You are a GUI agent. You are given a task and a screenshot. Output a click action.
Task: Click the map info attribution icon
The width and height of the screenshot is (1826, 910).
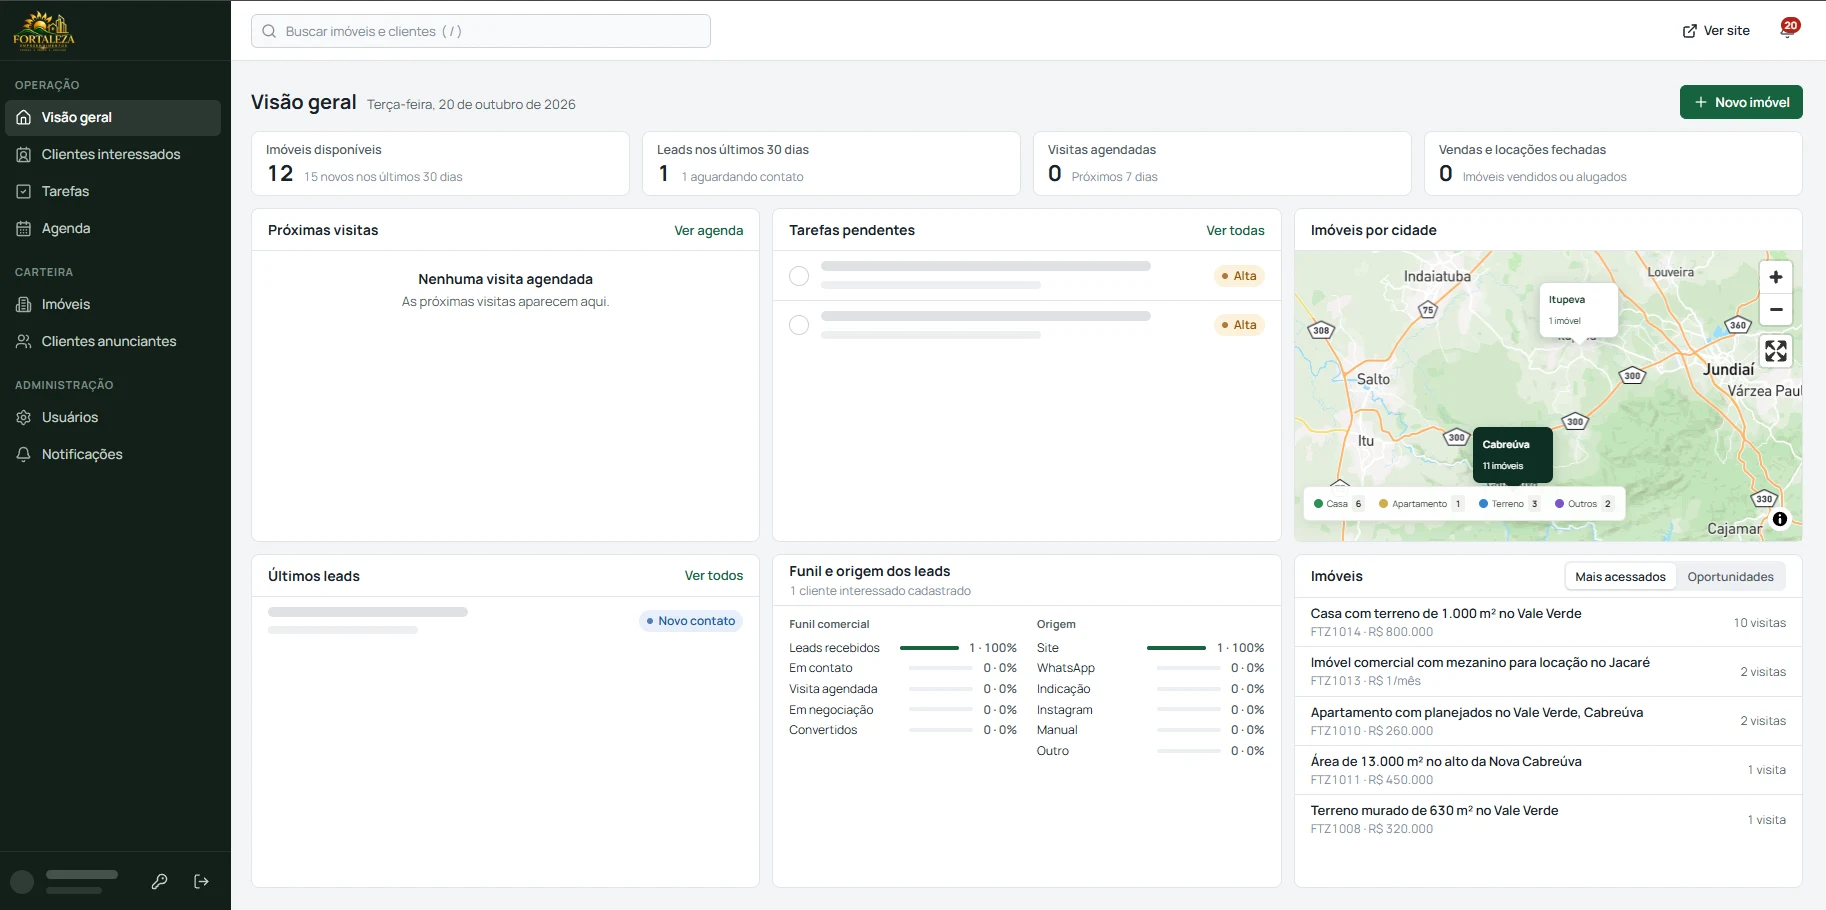pos(1780,519)
